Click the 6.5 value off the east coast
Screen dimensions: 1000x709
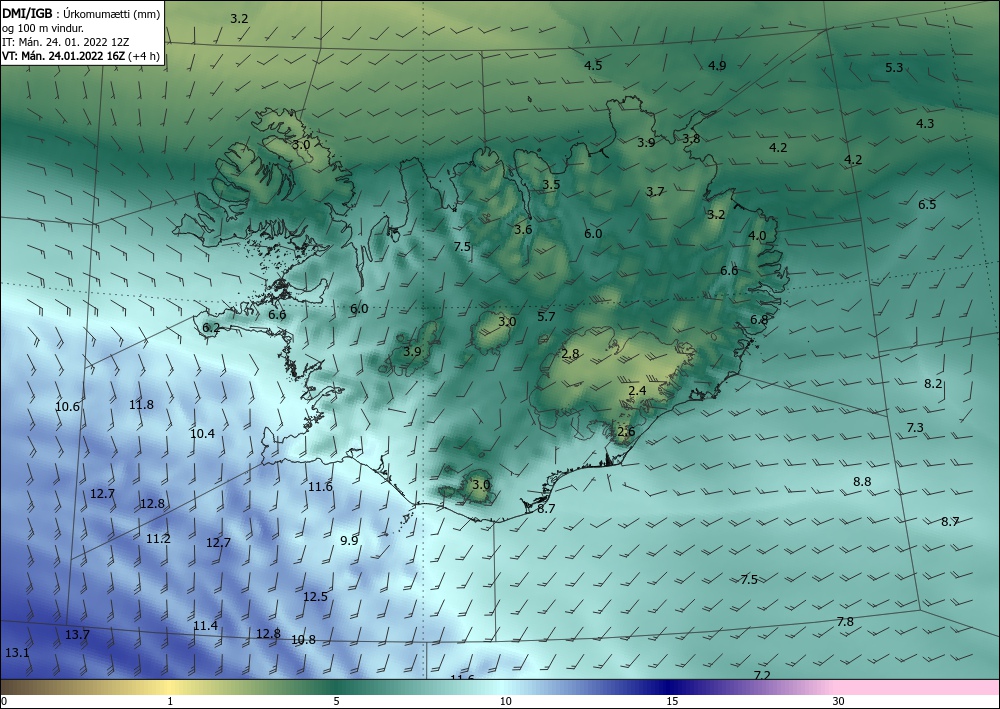click(927, 205)
